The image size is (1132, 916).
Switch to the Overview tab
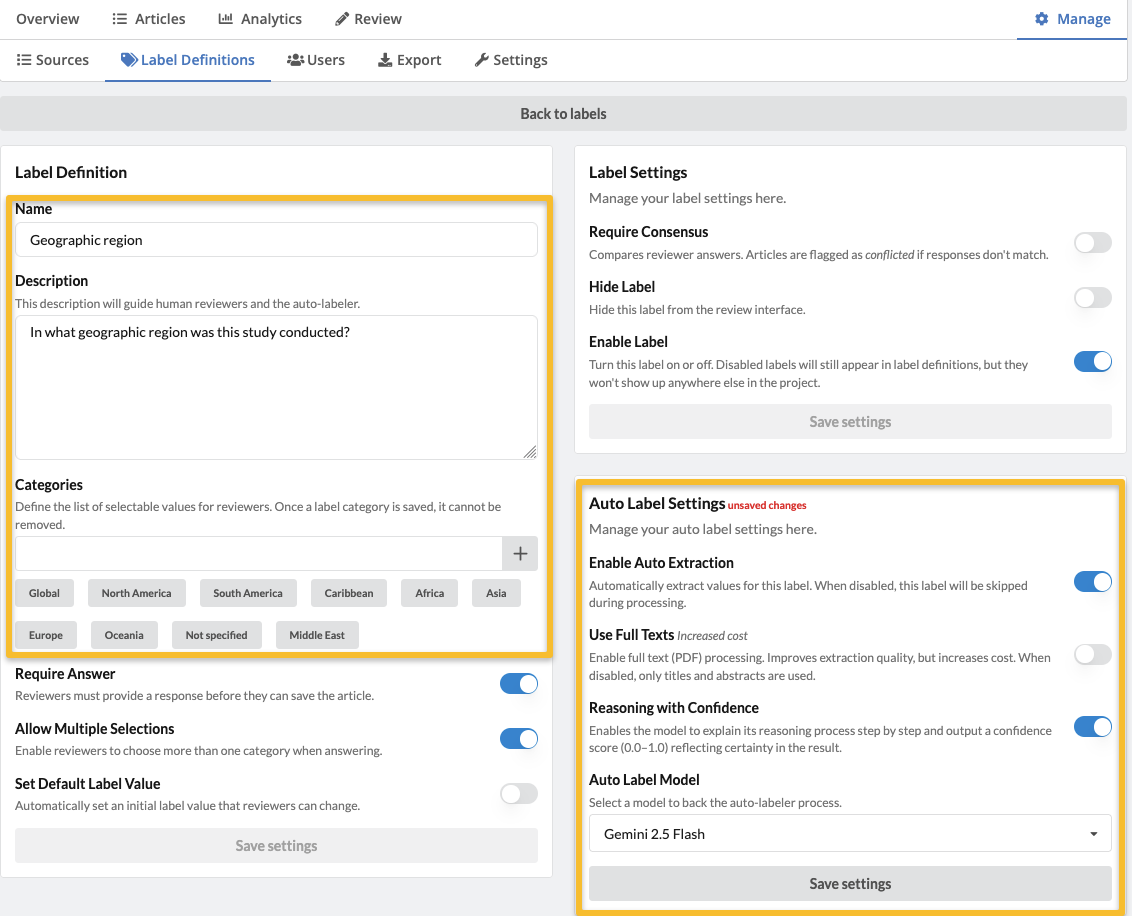pyautogui.click(x=48, y=19)
